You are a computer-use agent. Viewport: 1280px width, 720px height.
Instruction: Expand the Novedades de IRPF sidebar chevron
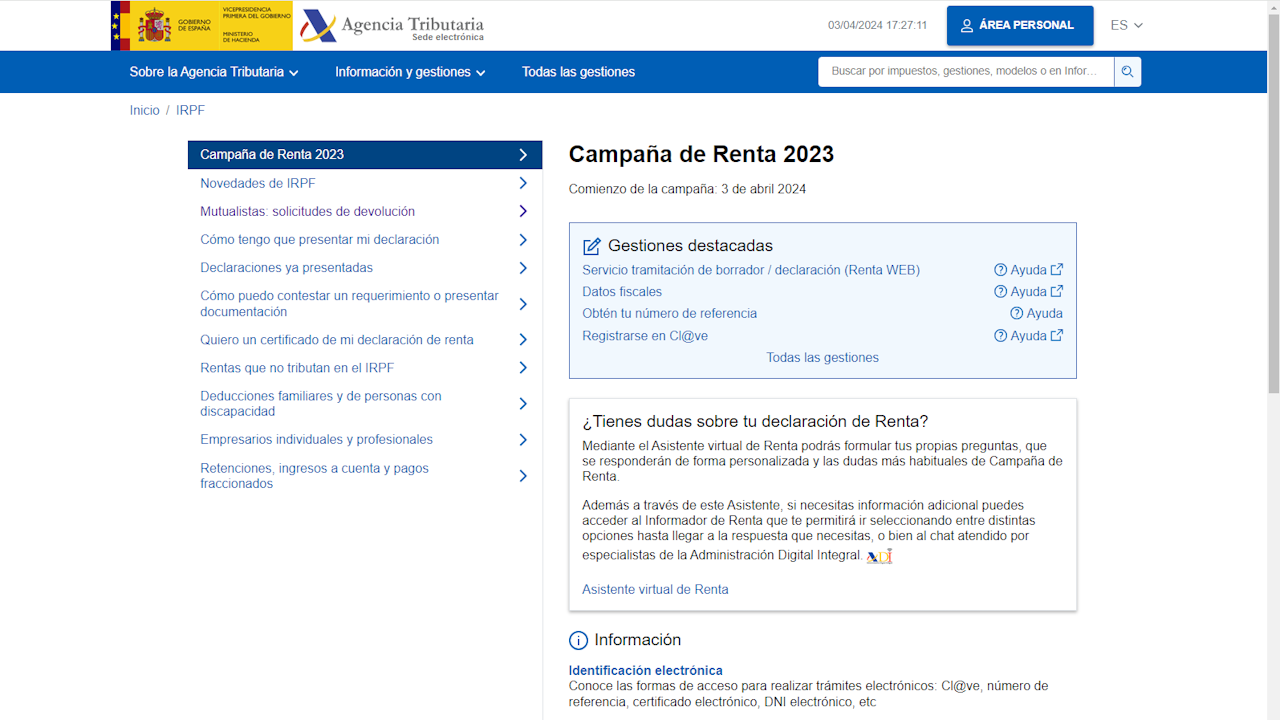(522, 183)
